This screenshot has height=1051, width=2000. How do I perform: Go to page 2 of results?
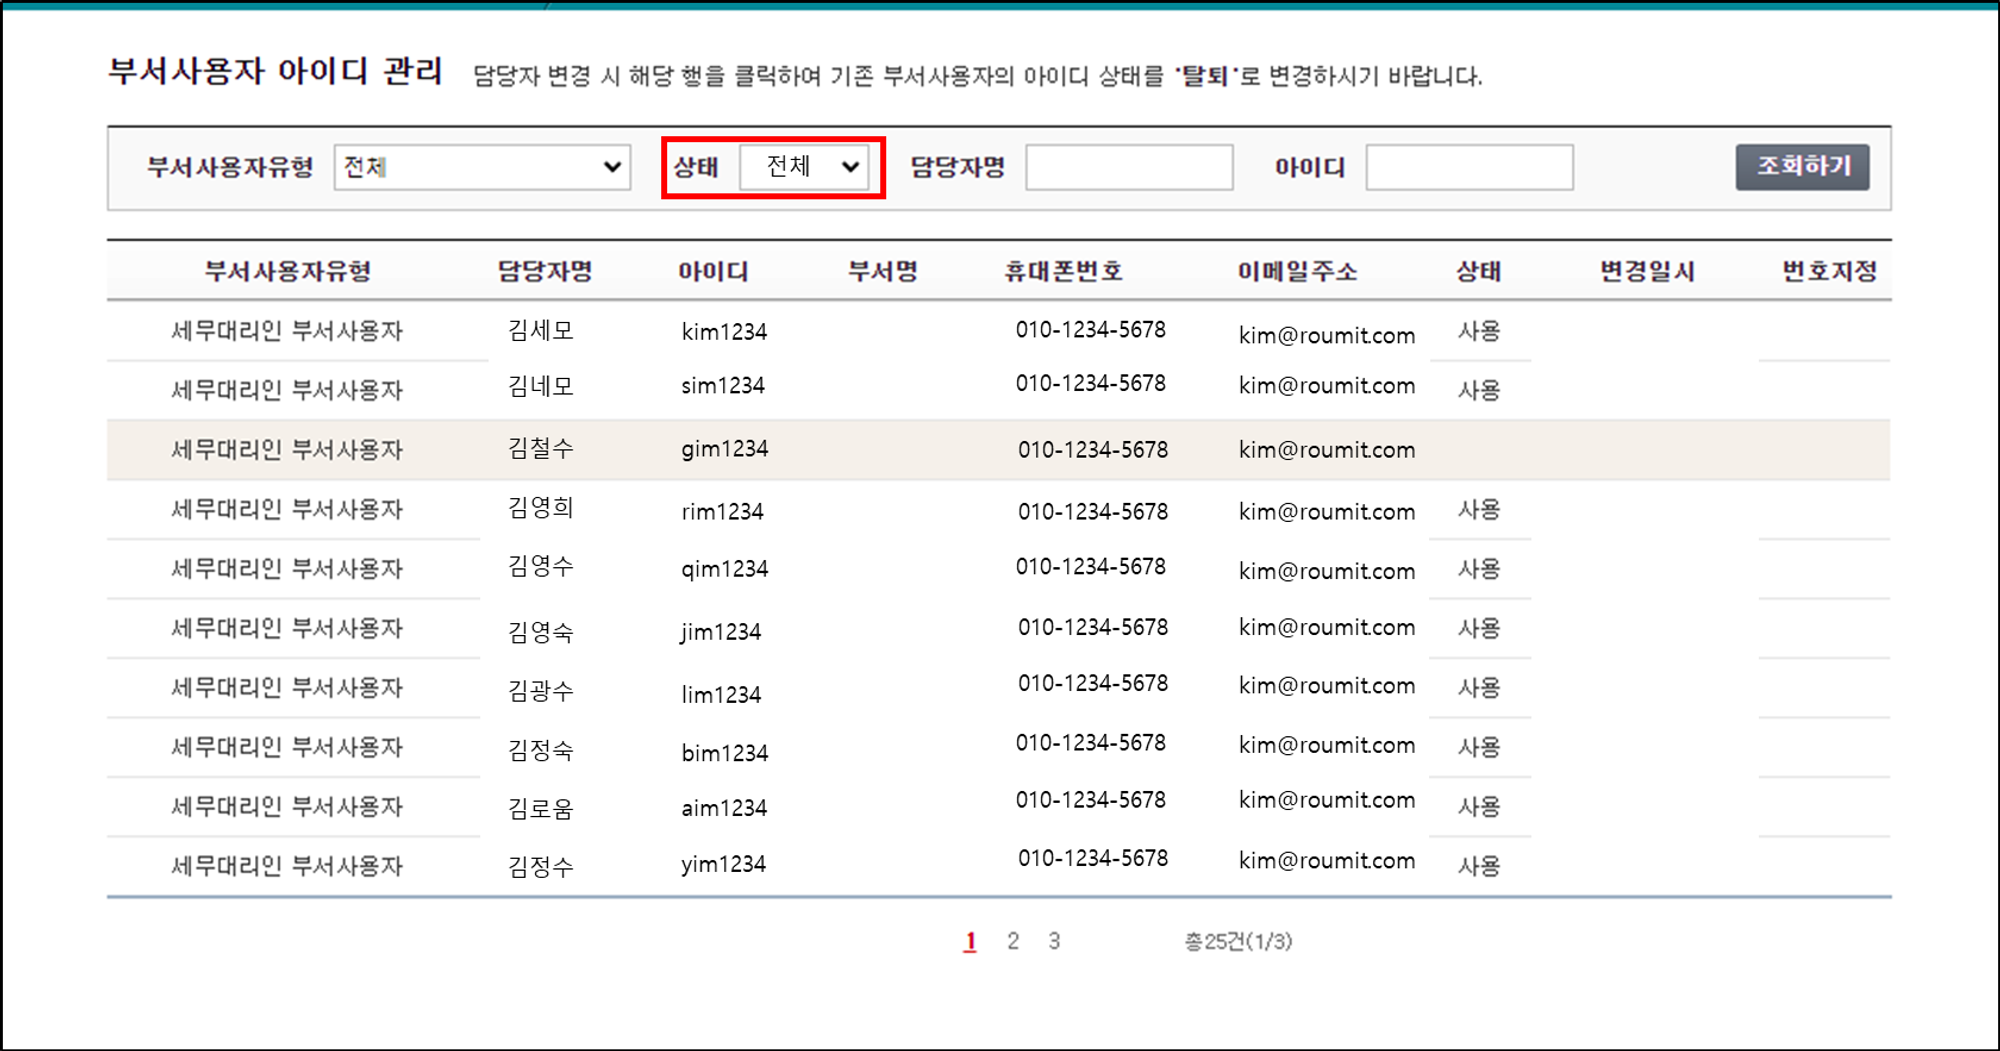(1013, 941)
